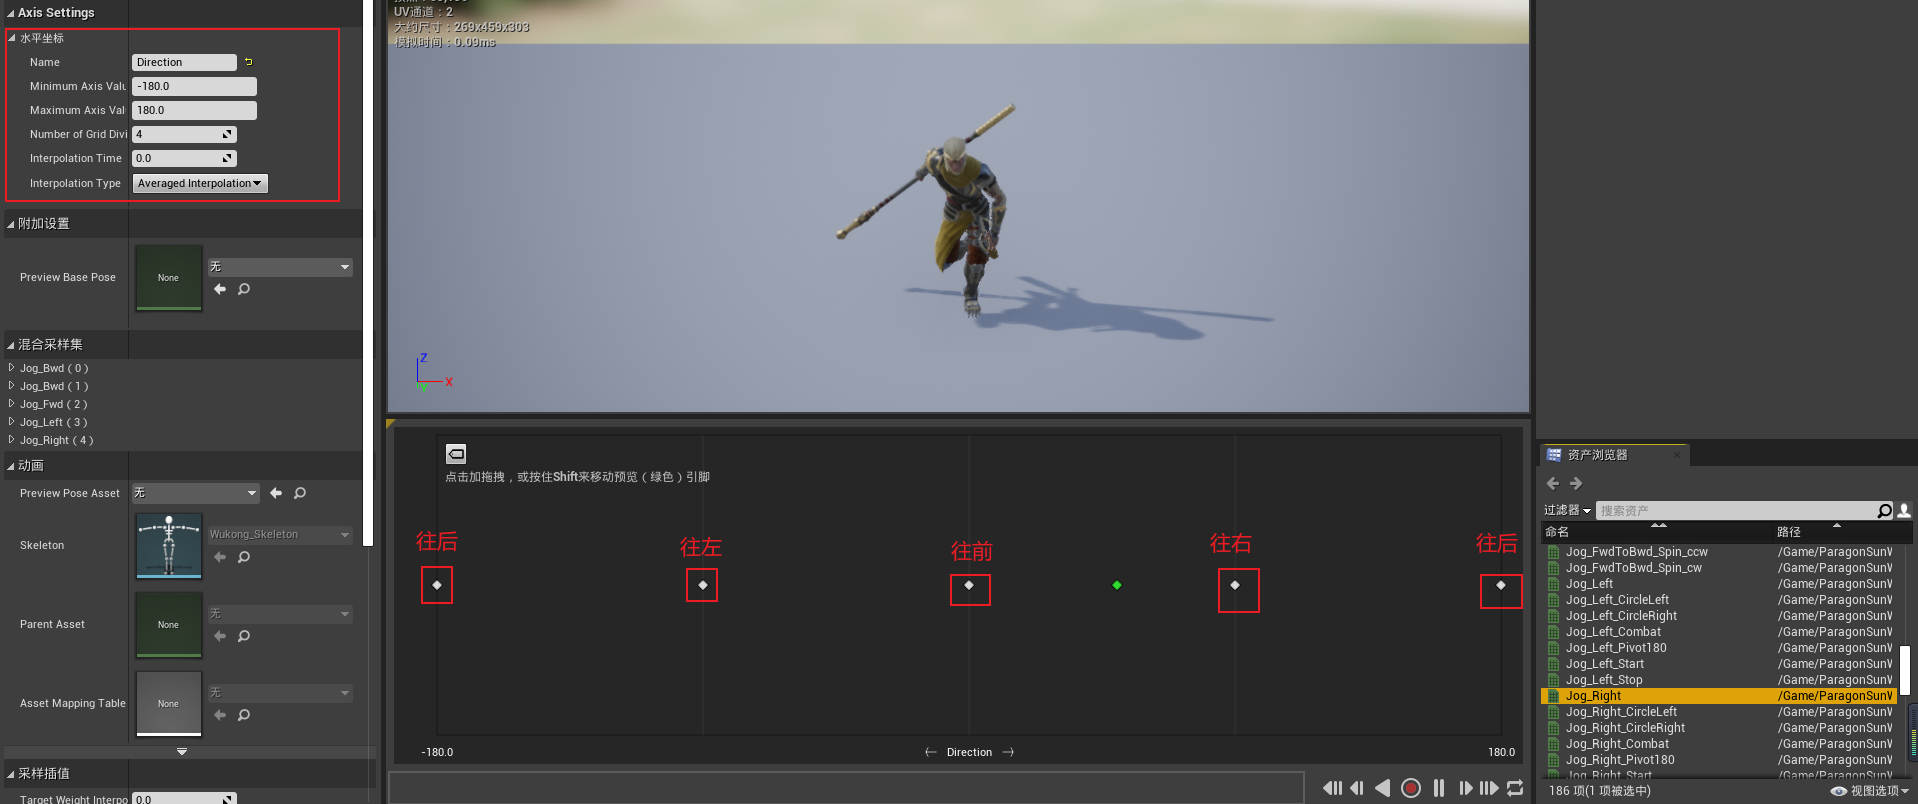The width and height of the screenshot is (1918, 804).
Task: Expand the Jog_Left ( 3 ) sample
Action: pyautogui.click(x=11, y=422)
